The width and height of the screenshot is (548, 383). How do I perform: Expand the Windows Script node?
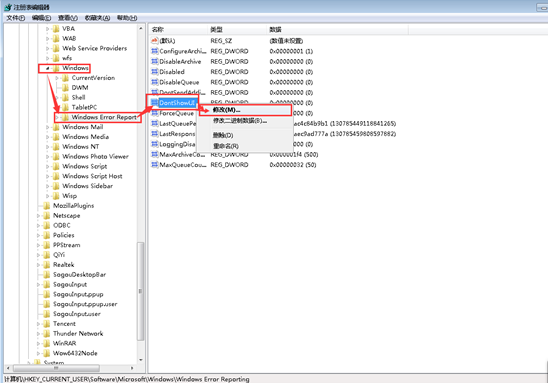point(48,166)
